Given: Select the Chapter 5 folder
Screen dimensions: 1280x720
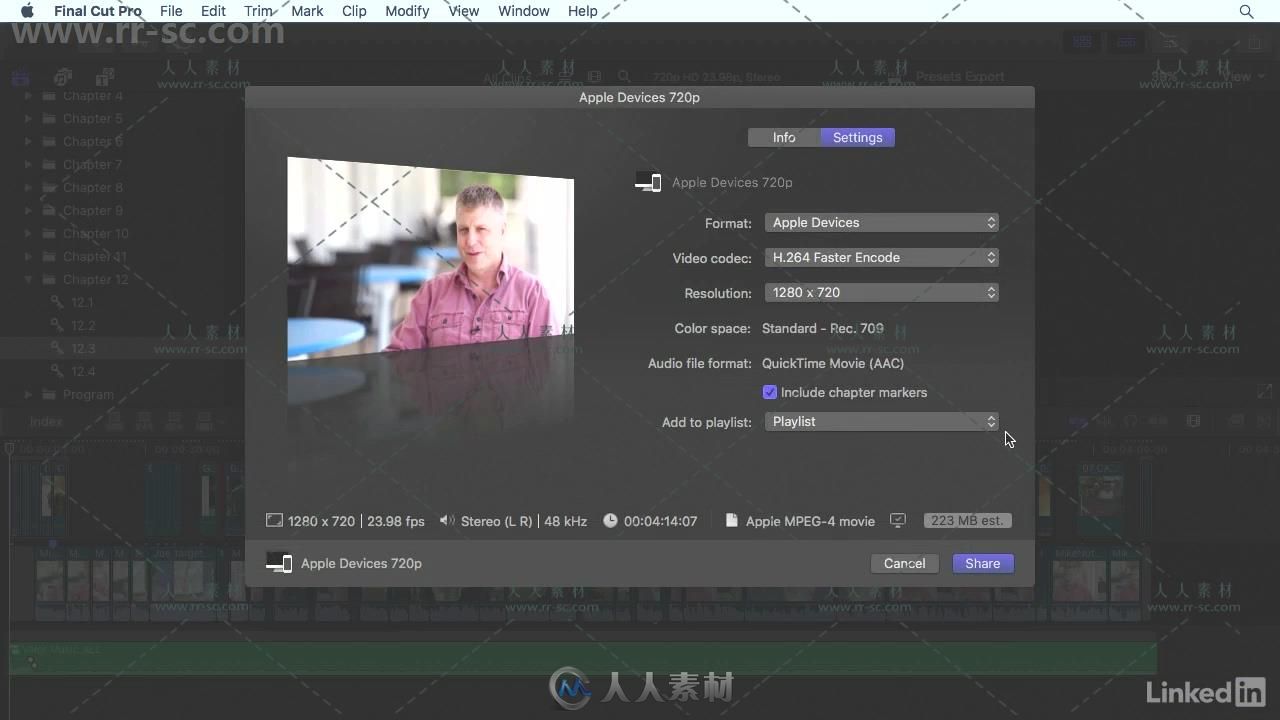Looking at the screenshot, I should pyautogui.click(x=92, y=118).
